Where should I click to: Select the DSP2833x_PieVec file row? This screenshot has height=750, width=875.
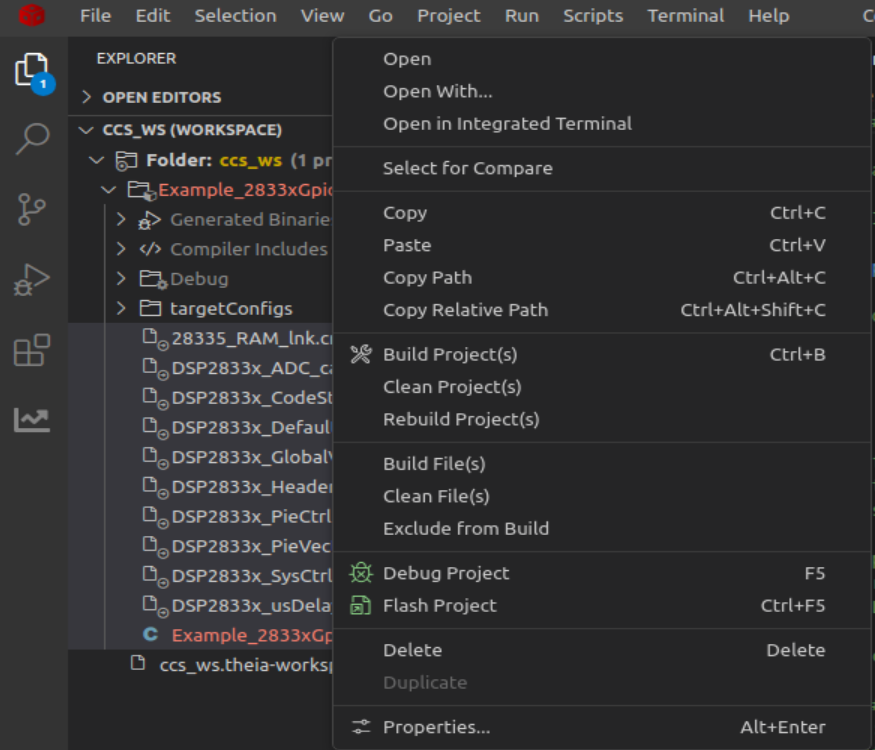point(200,546)
